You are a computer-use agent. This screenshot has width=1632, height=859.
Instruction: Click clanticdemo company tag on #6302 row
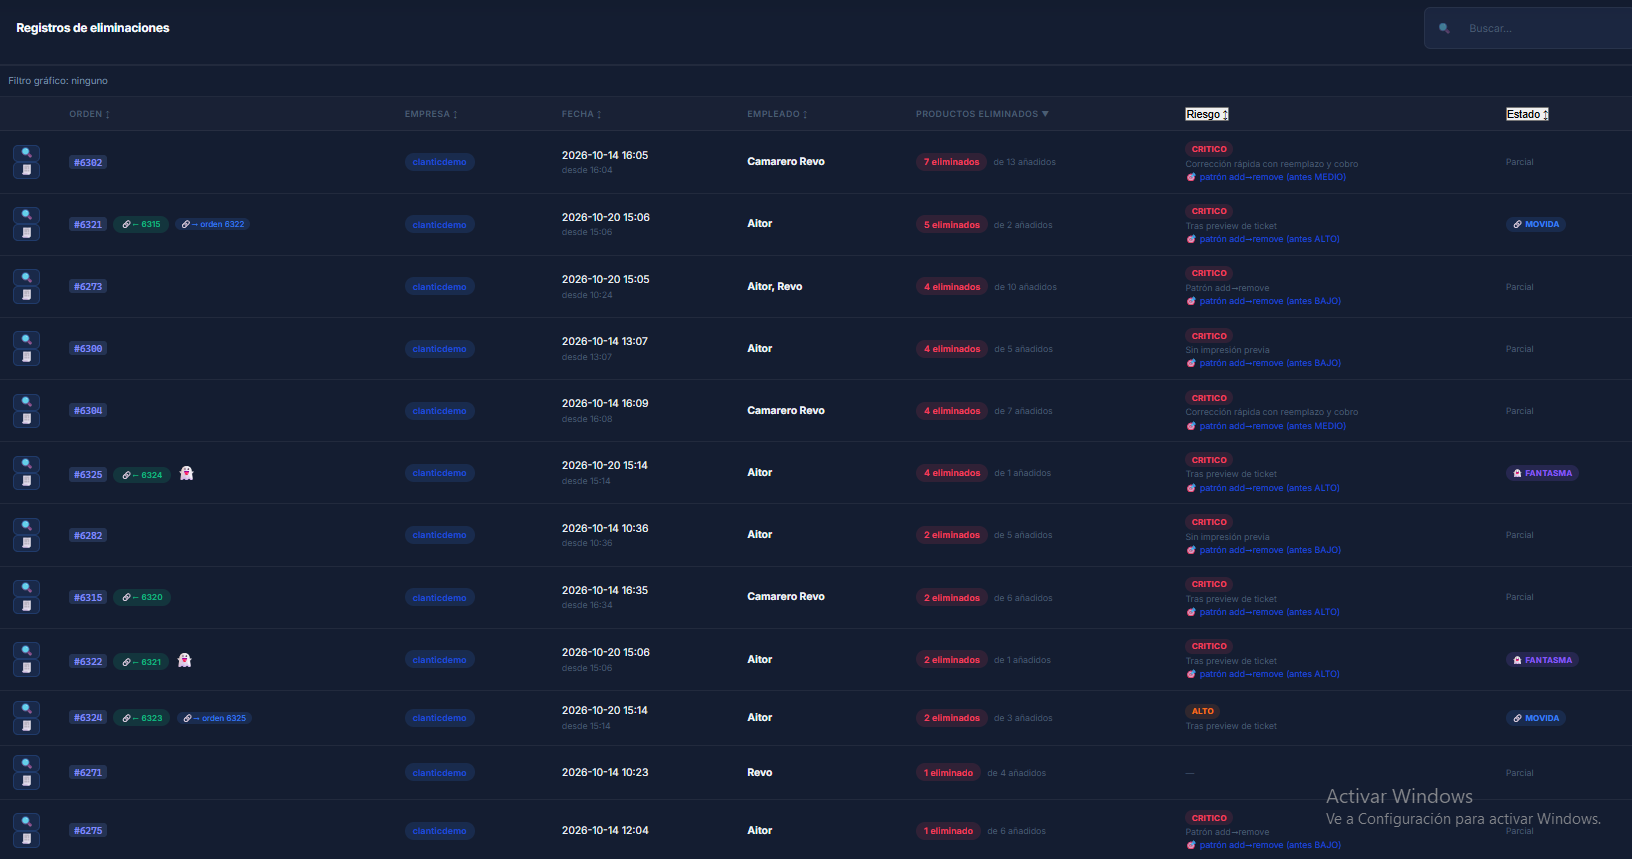click(440, 162)
